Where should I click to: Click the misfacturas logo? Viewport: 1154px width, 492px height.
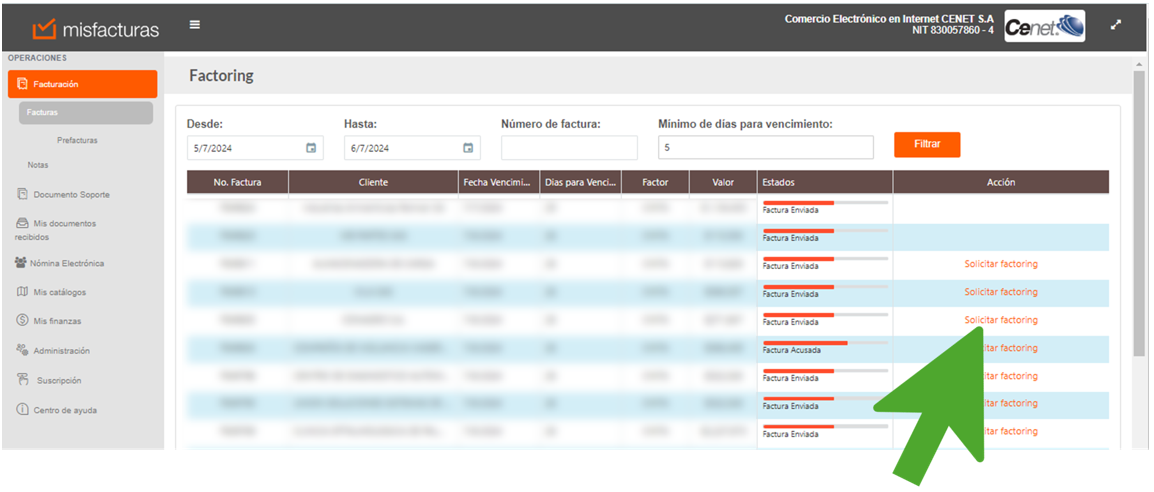(x=96, y=29)
